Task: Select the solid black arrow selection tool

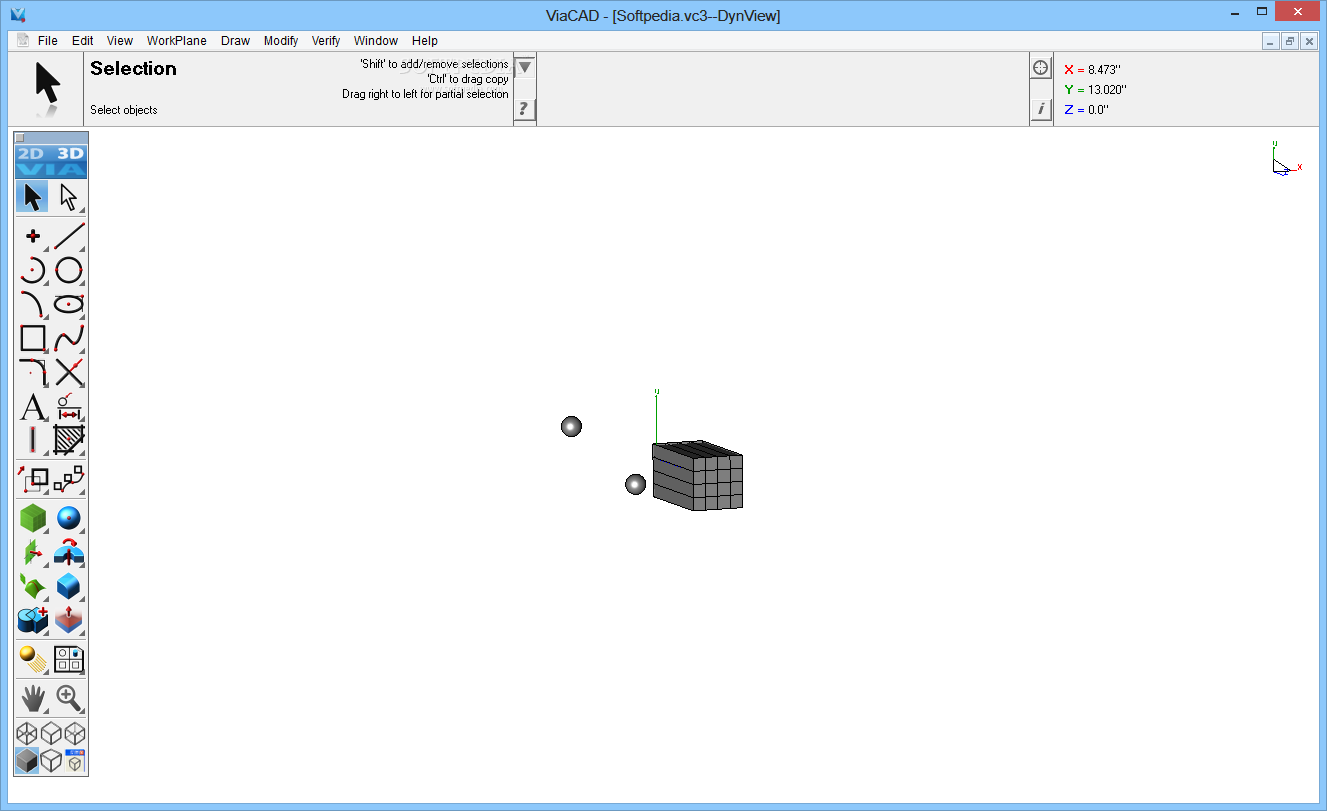Action: (x=33, y=197)
